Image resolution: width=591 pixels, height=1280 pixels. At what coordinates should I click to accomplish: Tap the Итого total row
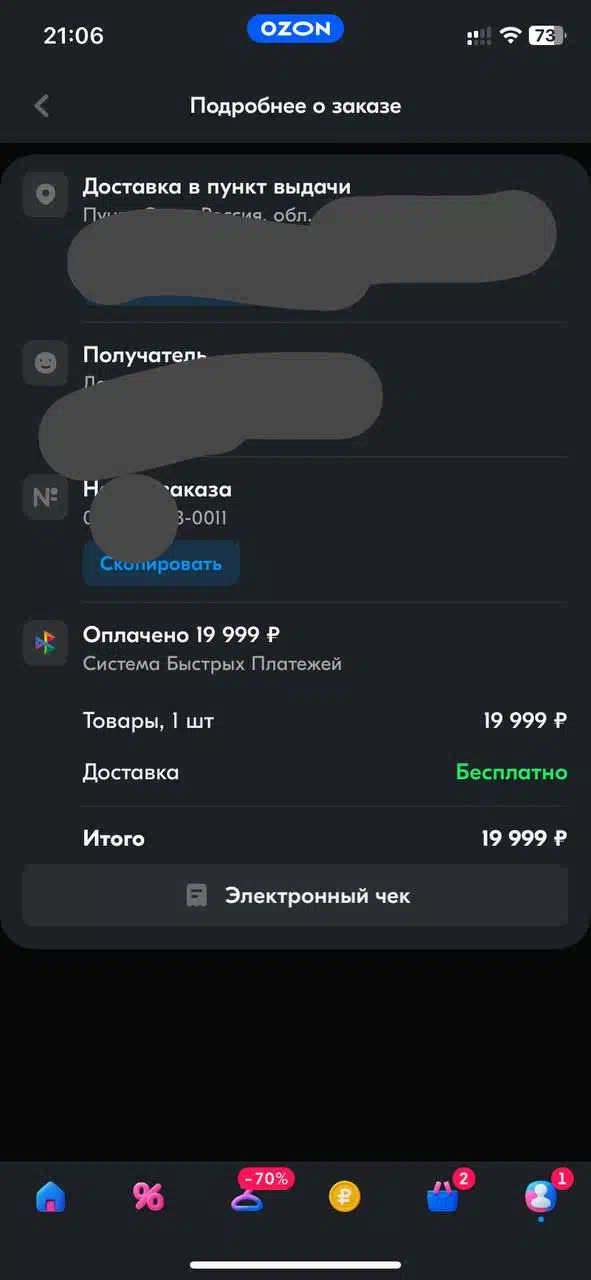pyautogui.click(x=325, y=838)
